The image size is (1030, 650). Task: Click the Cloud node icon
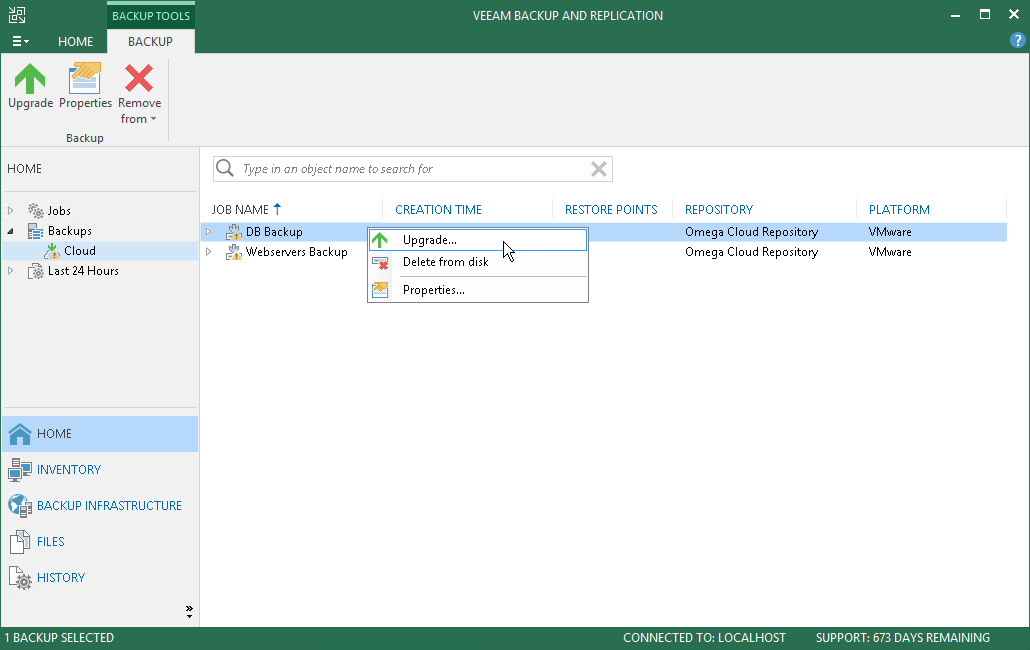52,251
